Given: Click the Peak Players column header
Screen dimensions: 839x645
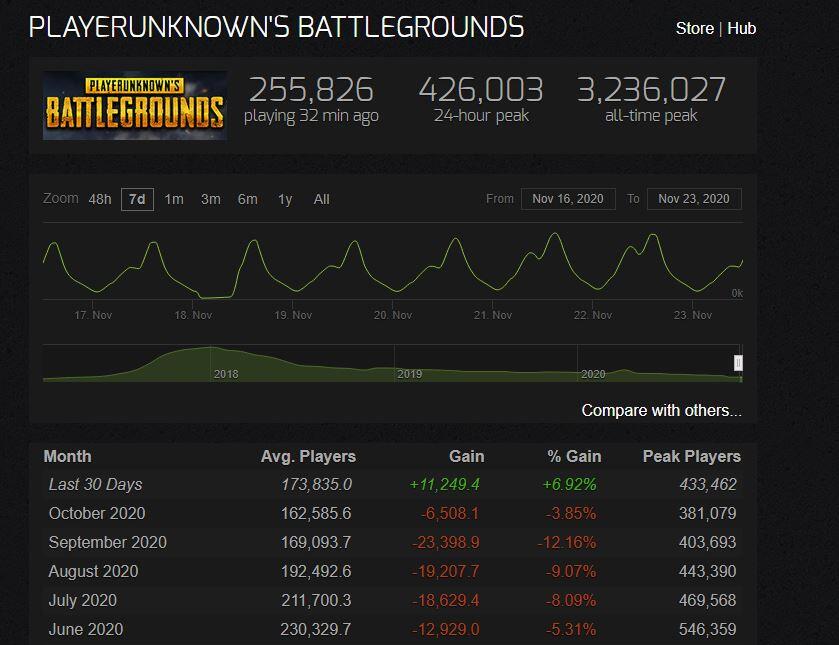Looking at the screenshot, I should pyautogui.click(x=691, y=456).
